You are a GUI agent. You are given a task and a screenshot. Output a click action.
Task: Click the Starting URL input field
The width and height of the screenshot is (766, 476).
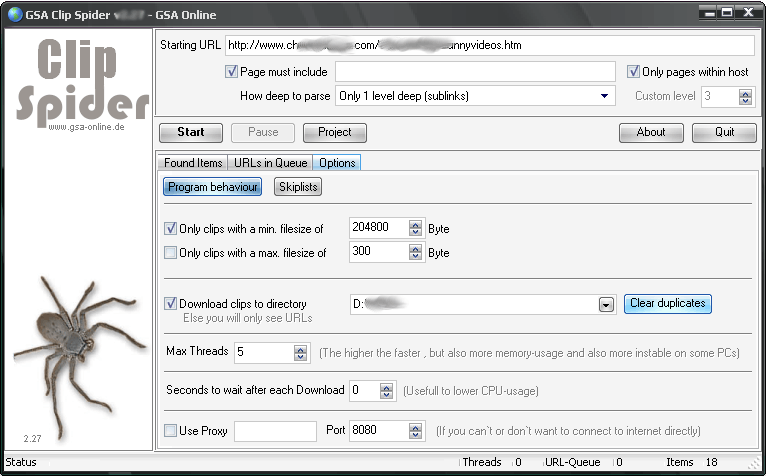click(x=489, y=45)
